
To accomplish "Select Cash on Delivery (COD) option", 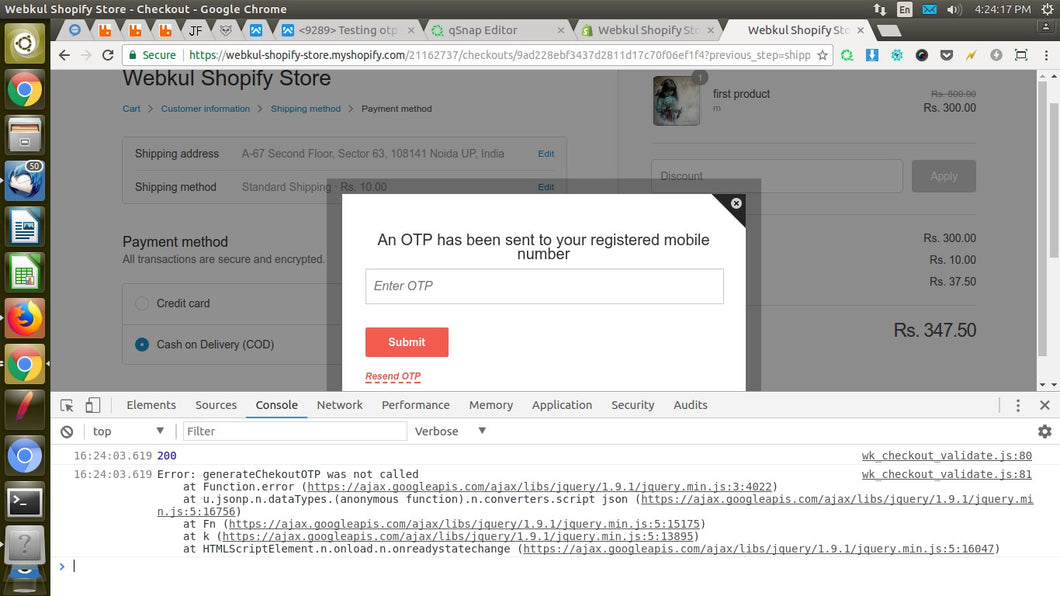I will (142, 345).
